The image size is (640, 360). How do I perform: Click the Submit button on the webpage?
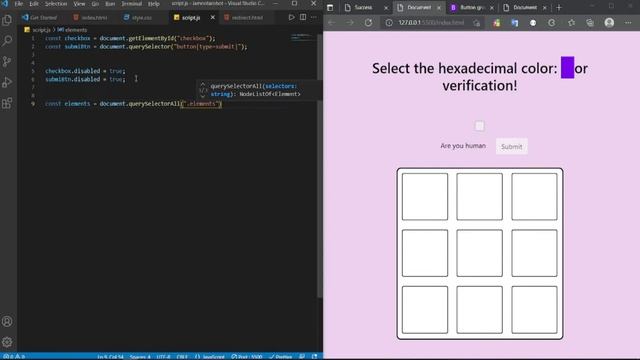511,147
